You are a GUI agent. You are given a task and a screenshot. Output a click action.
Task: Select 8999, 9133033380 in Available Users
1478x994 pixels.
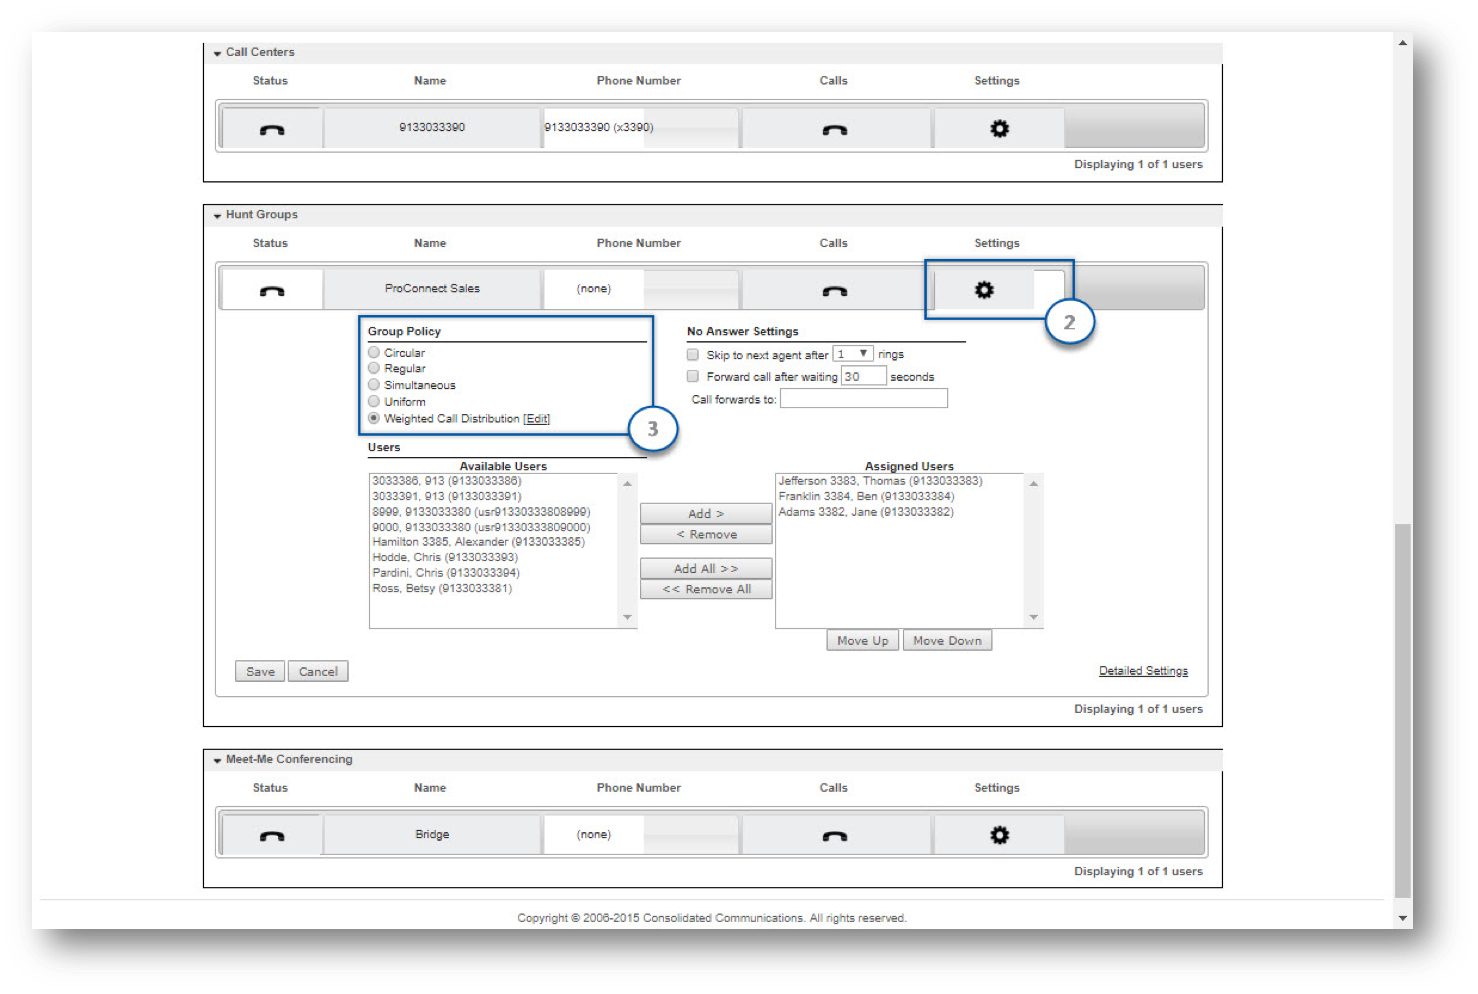tap(481, 512)
